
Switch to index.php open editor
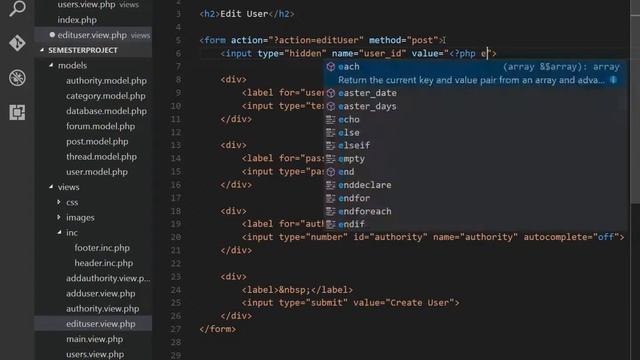77,20
